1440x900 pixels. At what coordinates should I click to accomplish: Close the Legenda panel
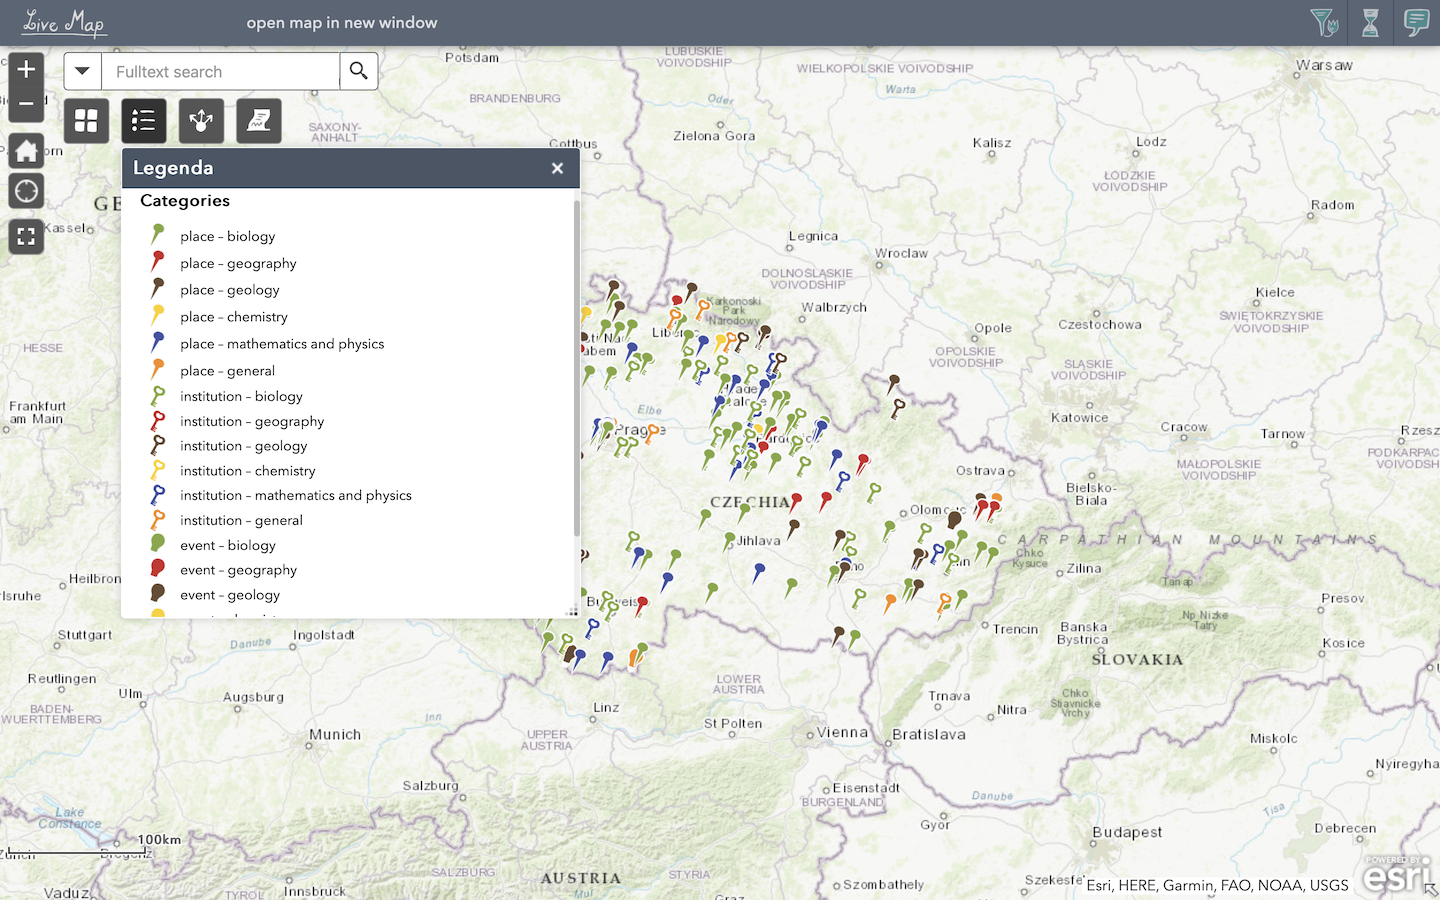[557, 168]
